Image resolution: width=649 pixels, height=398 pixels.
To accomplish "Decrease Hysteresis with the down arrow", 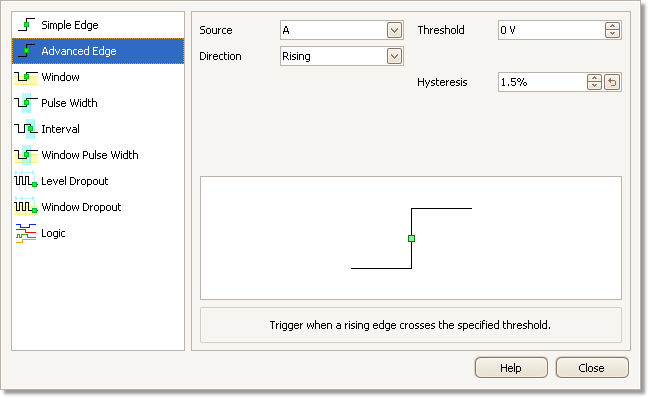I will [594, 86].
